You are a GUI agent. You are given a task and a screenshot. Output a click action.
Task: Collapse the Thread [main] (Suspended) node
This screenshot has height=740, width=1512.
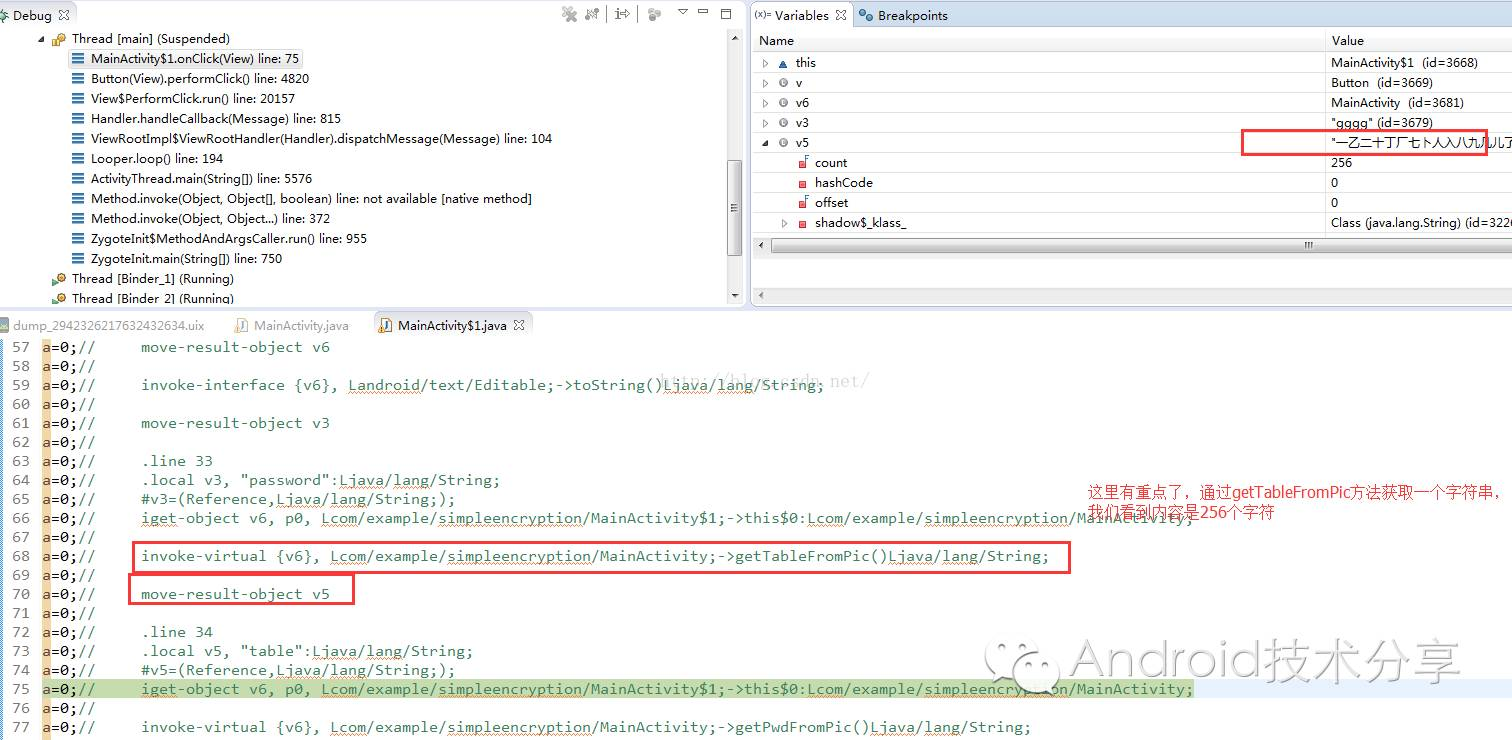pos(41,39)
